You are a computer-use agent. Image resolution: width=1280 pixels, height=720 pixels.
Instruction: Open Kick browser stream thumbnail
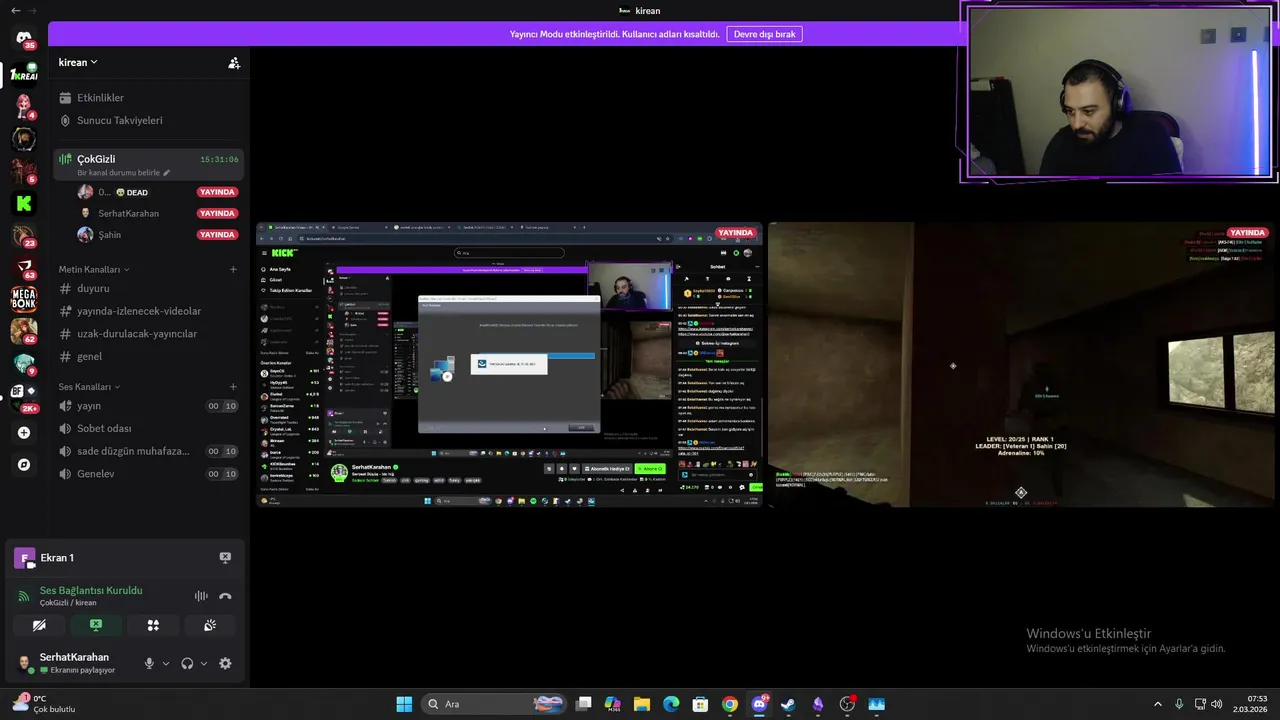[509, 365]
